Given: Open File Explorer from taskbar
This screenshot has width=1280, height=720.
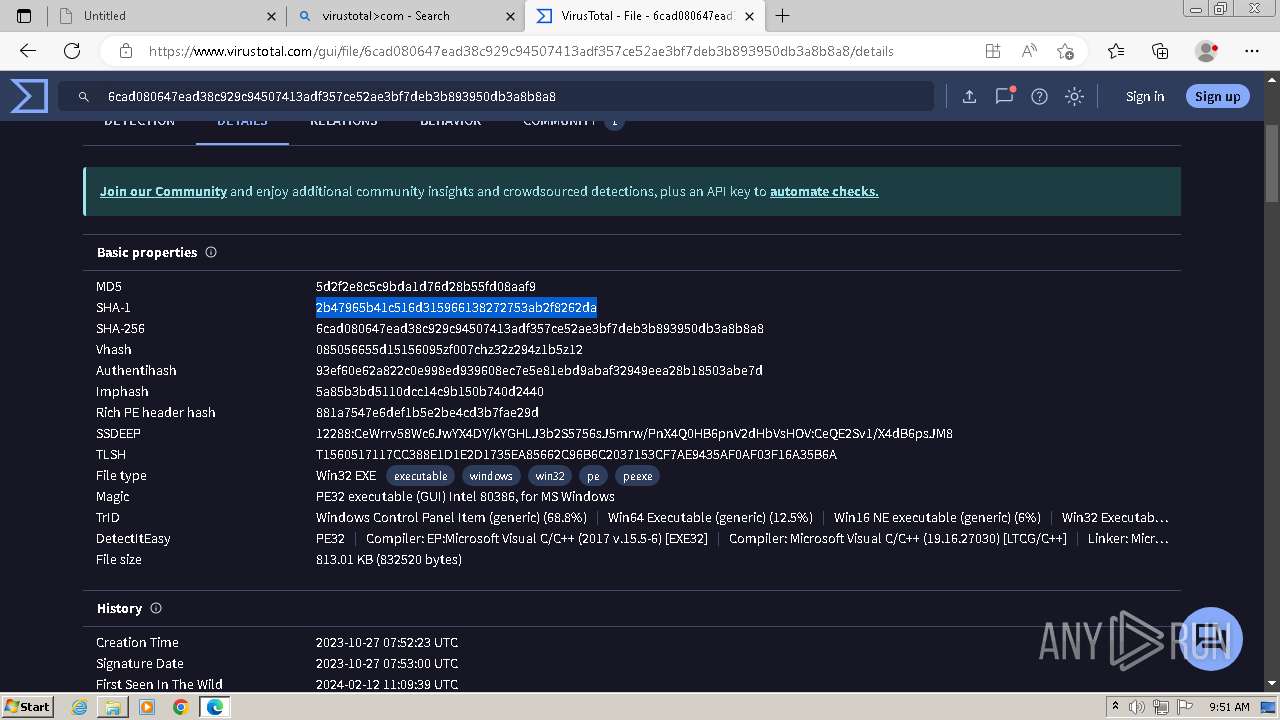Looking at the screenshot, I should click(x=113, y=707).
